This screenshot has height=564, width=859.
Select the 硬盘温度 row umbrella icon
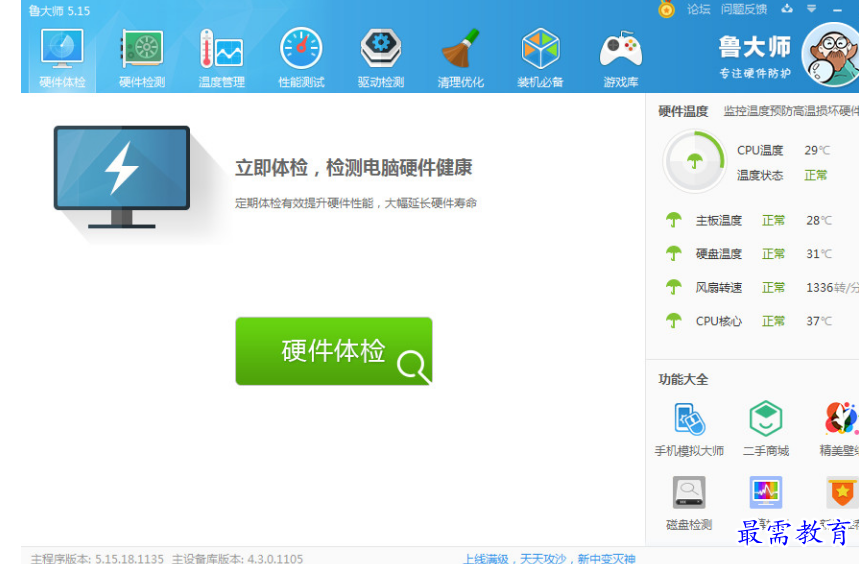click(x=673, y=254)
